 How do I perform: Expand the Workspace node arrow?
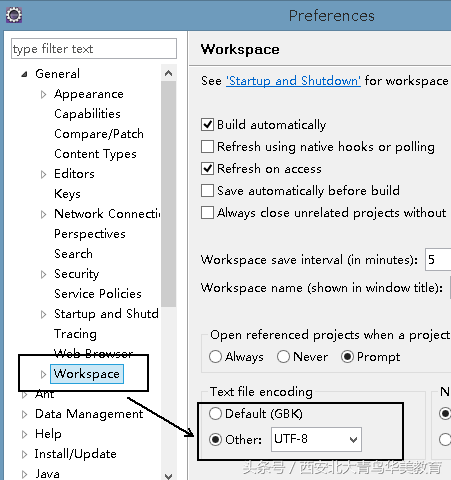point(43,374)
